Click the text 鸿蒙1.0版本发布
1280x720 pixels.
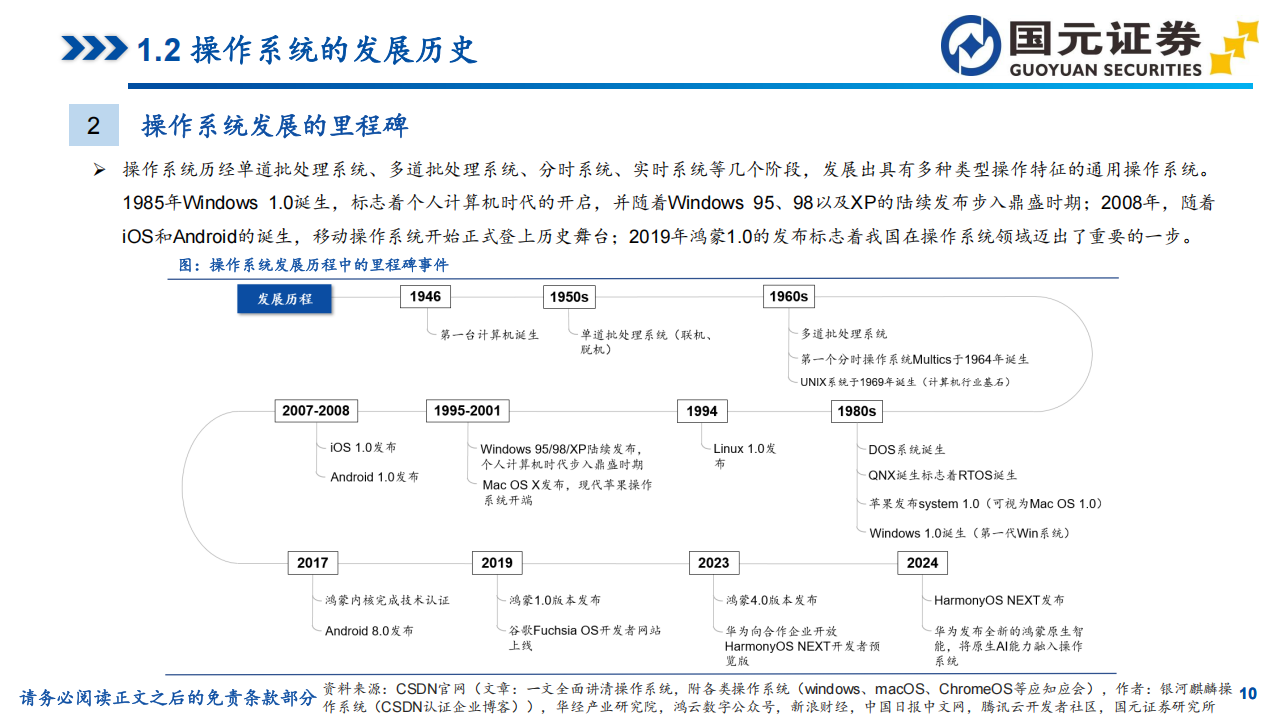click(555, 600)
